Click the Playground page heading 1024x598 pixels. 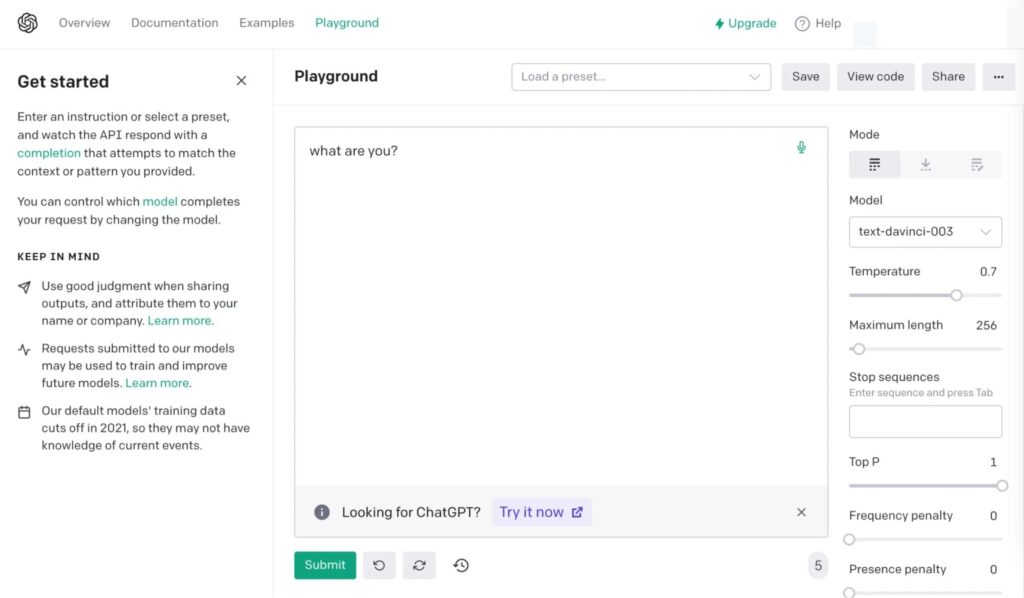point(336,76)
